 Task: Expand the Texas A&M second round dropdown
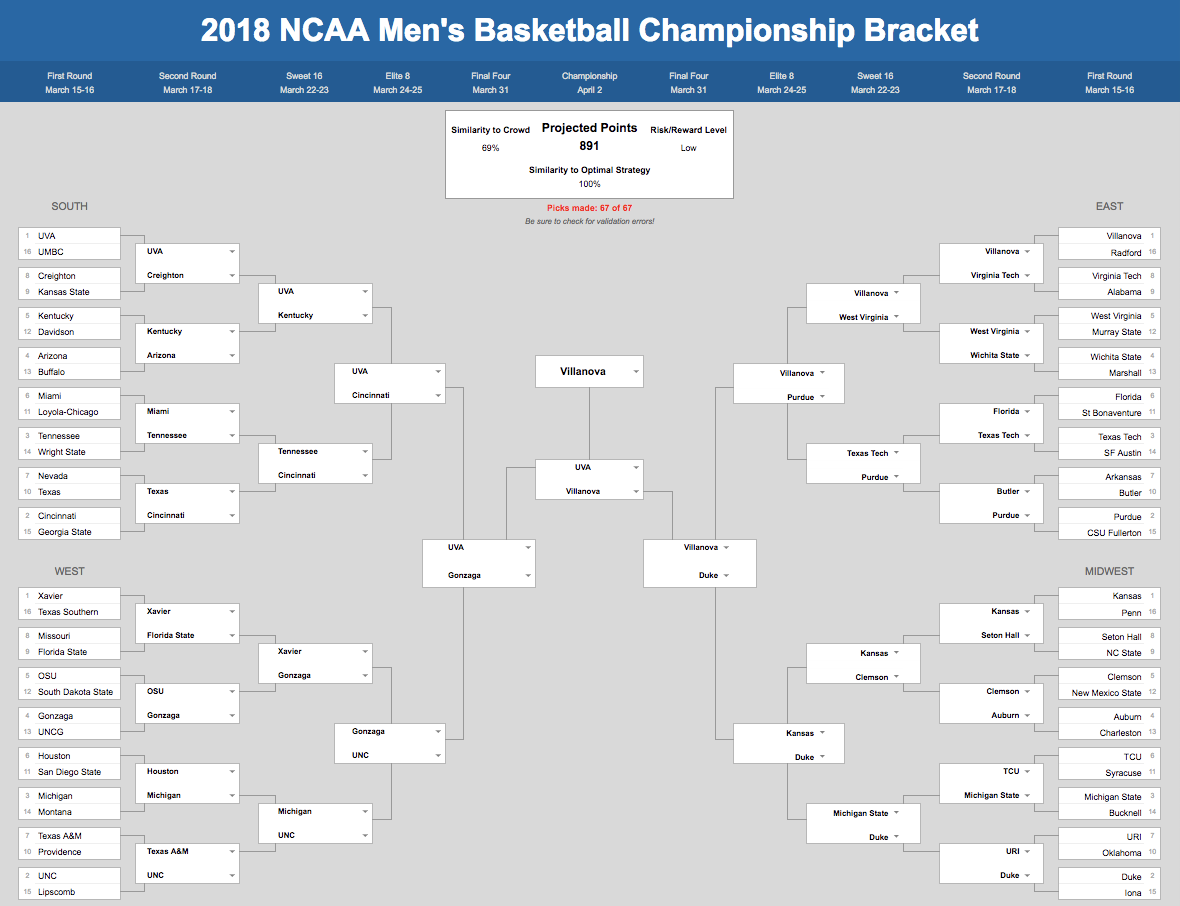tap(187, 851)
